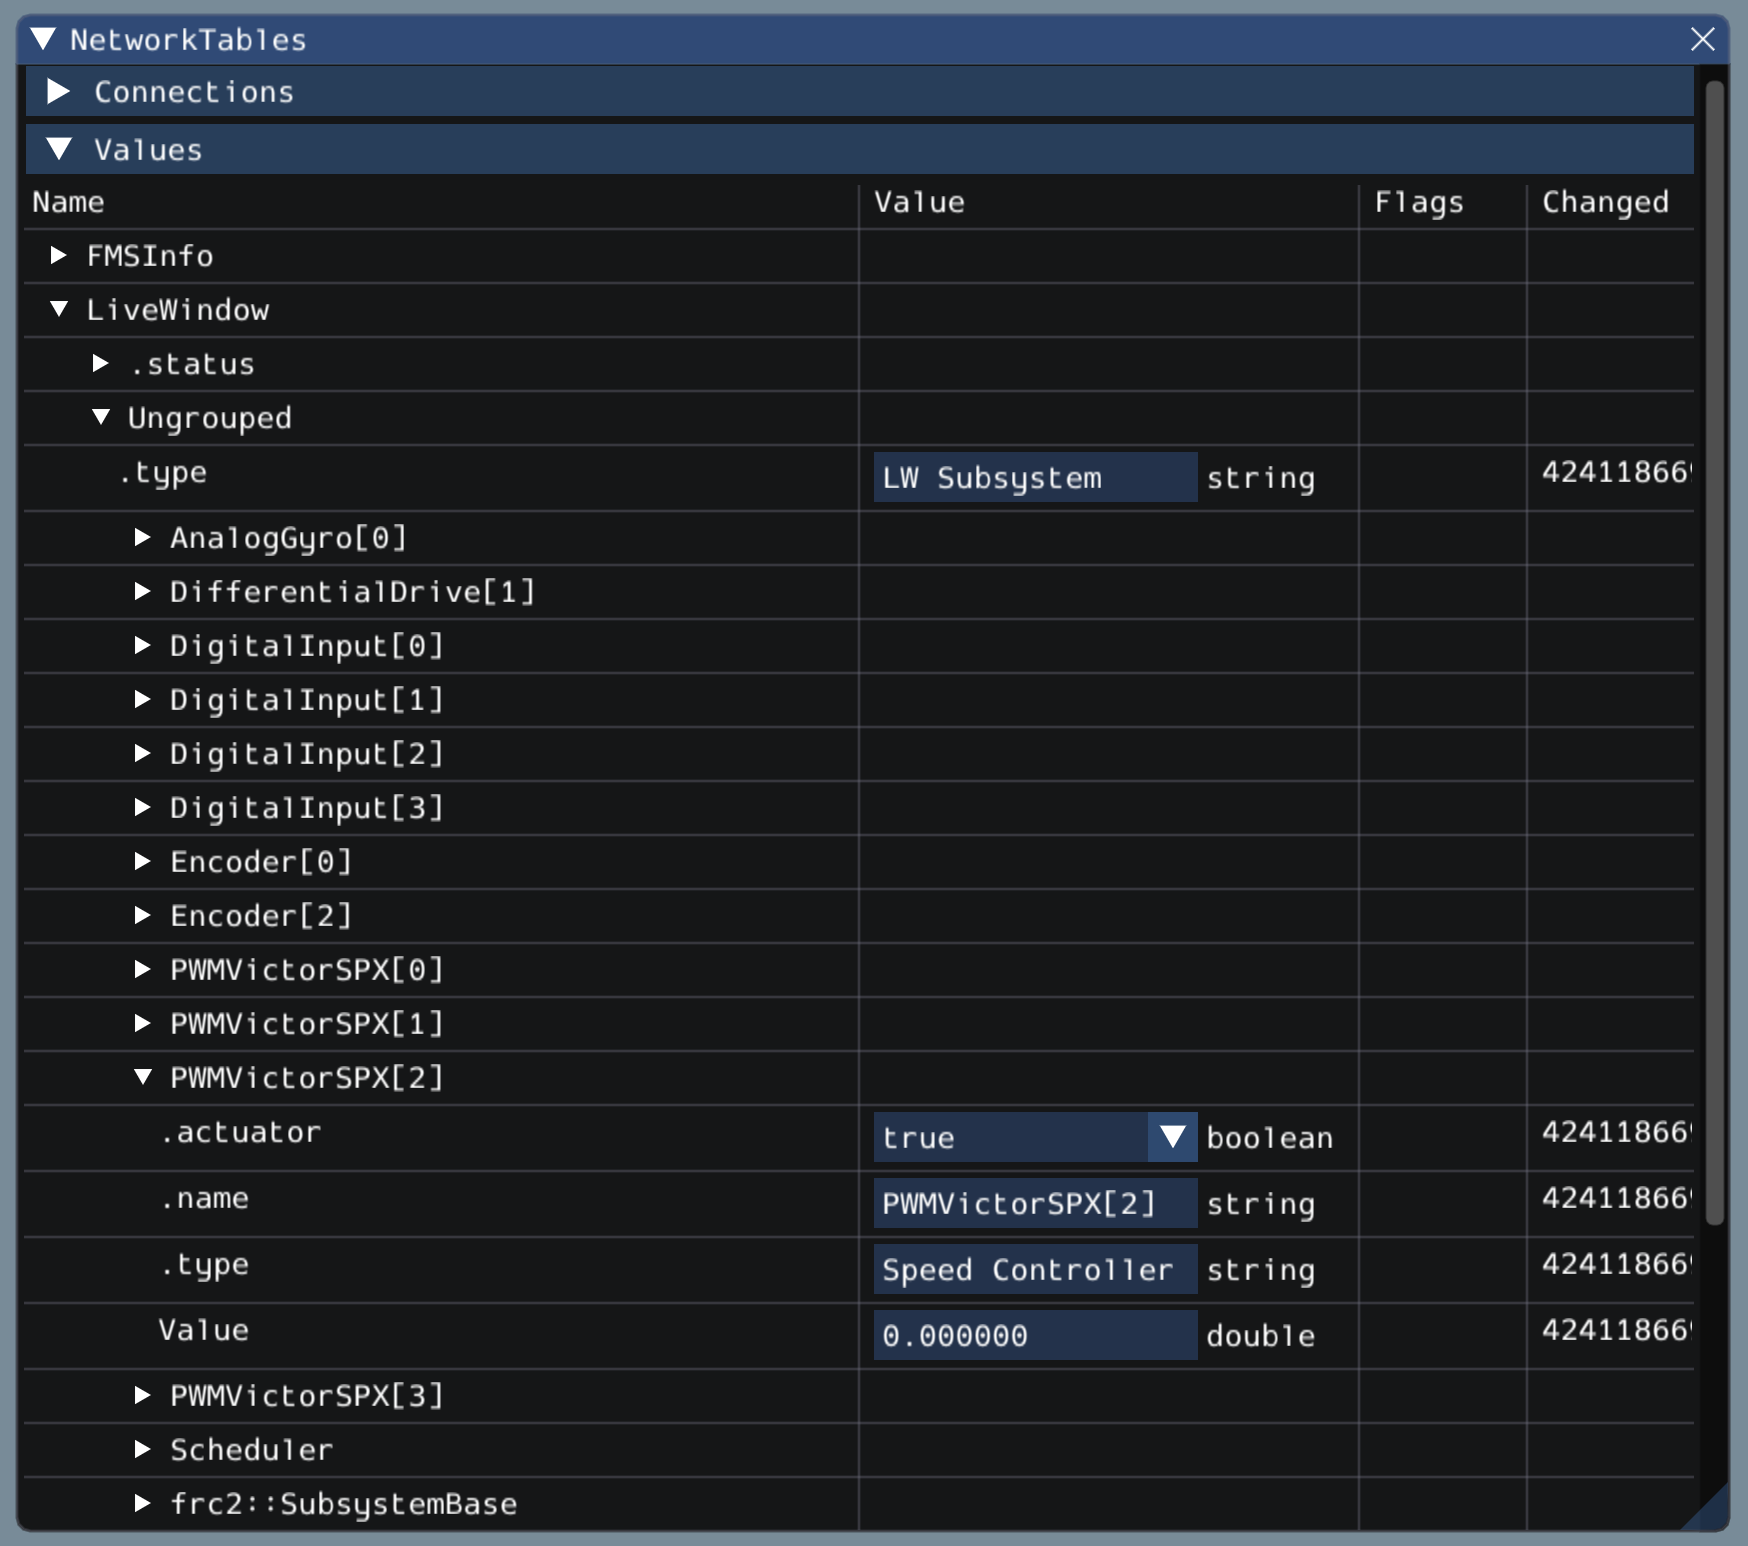Viewport: 1748px width, 1546px height.
Task: Collapse the LiveWindow tree node
Action: (x=59, y=310)
